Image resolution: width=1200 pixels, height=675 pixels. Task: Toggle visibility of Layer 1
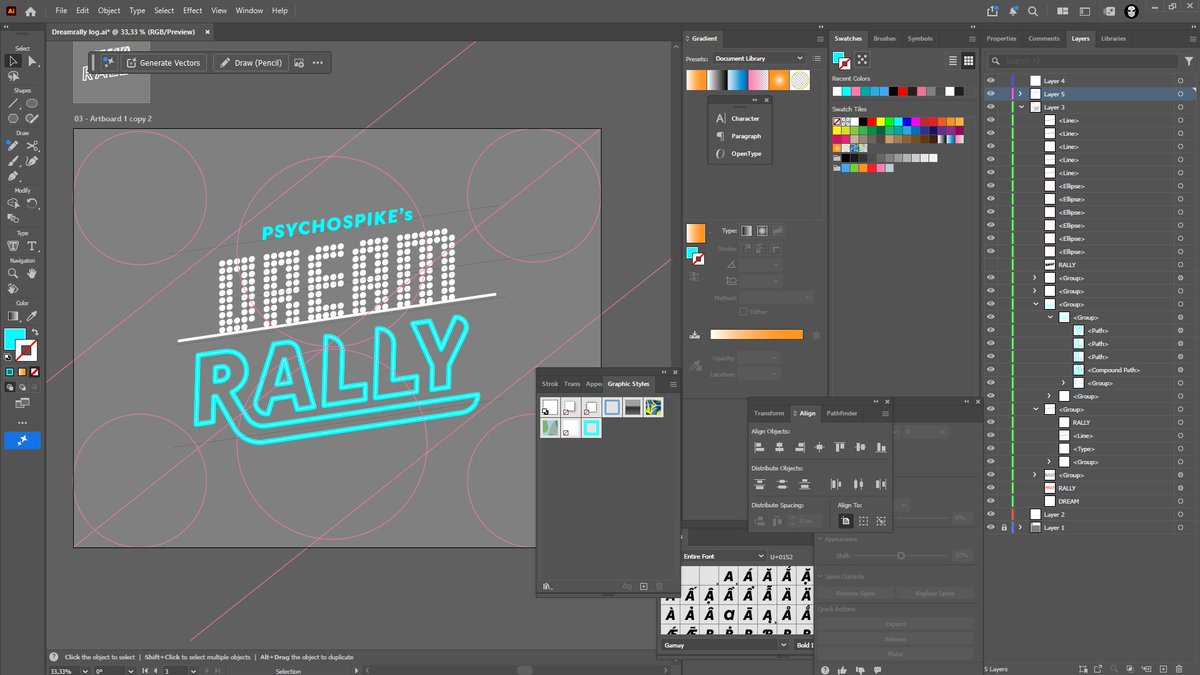990,528
